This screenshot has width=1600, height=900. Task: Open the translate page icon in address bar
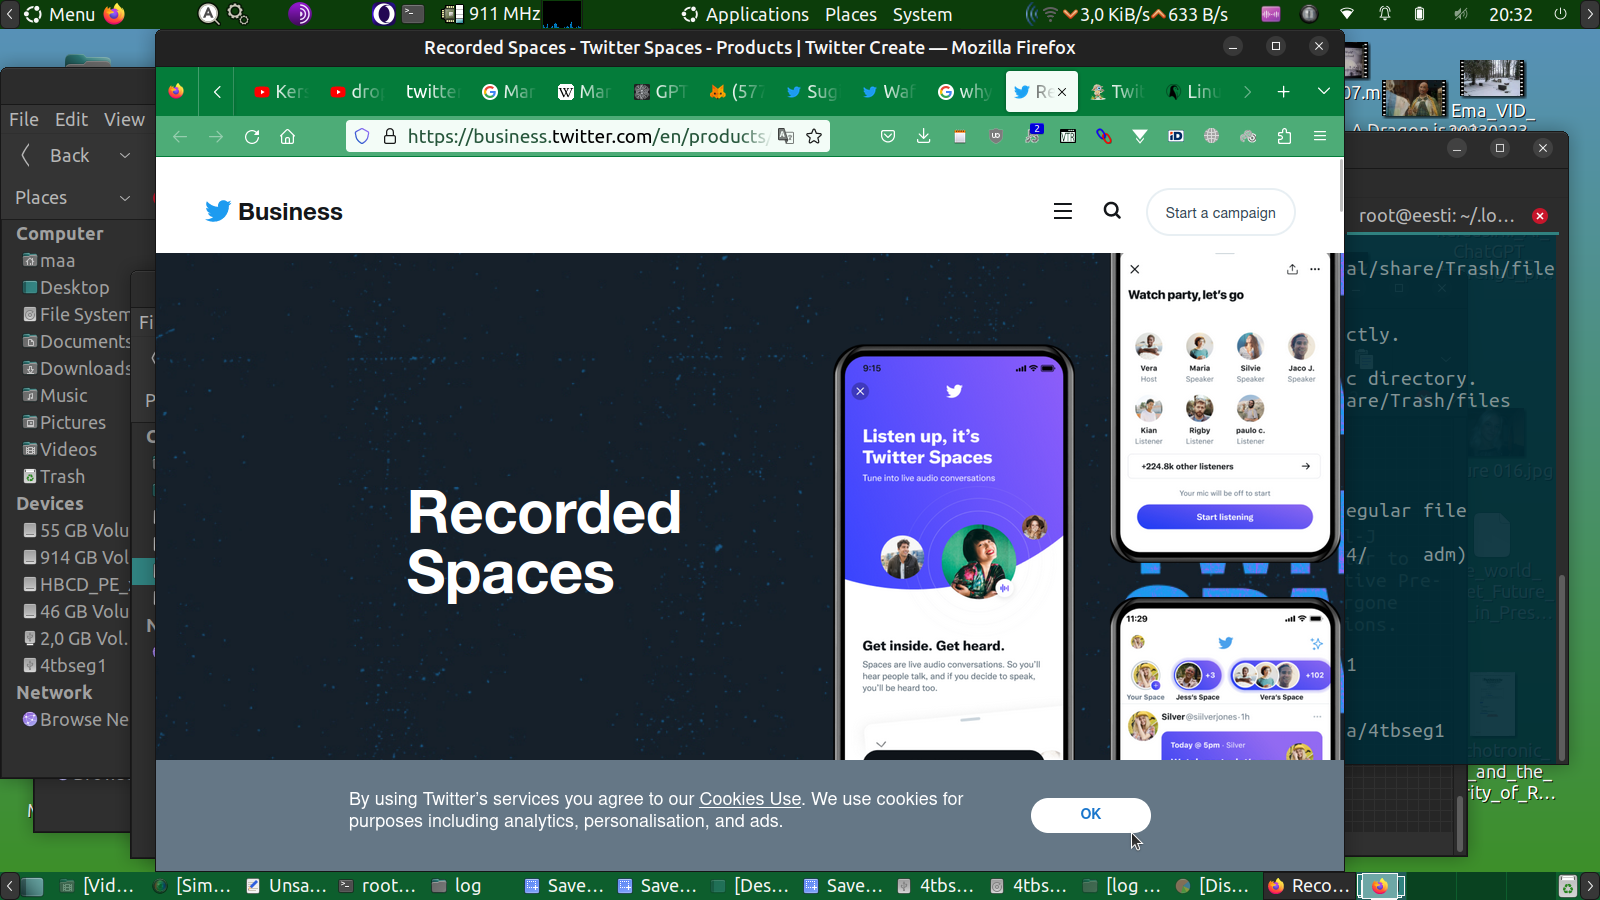tap(786, 136)
